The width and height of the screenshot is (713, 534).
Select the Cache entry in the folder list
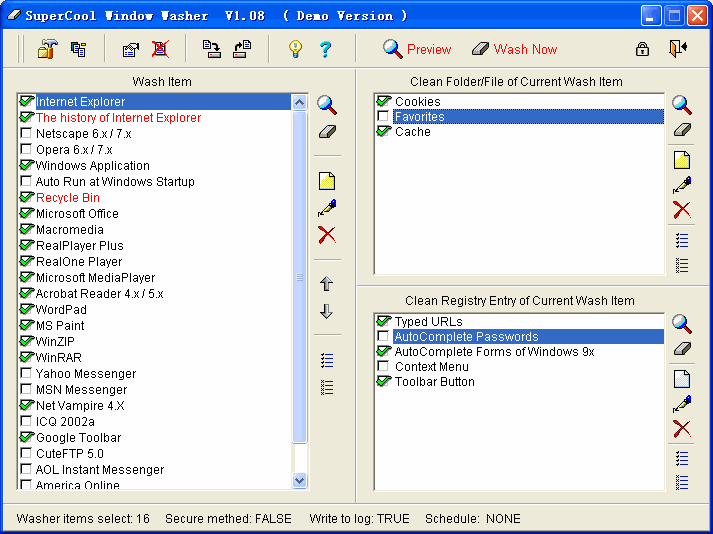coord(412,132)
